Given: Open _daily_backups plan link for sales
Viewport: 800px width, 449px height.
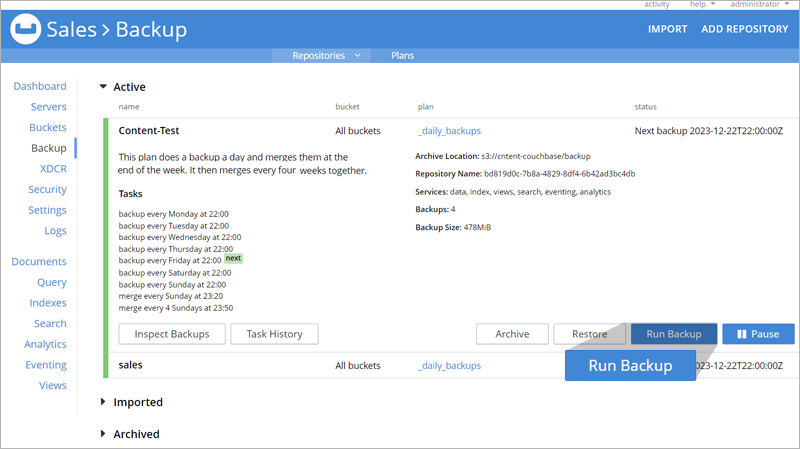Looking at the screenshot, I should point(449,365).
